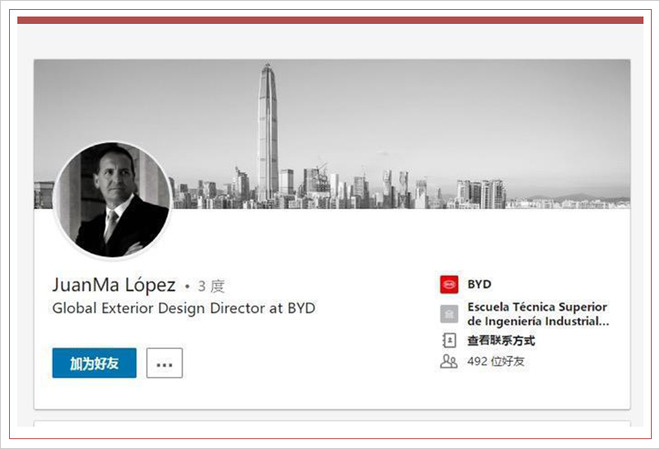Click the contact card icon beside 查看联系方式
The image size is (660, 449).
(x=449, y=340)
